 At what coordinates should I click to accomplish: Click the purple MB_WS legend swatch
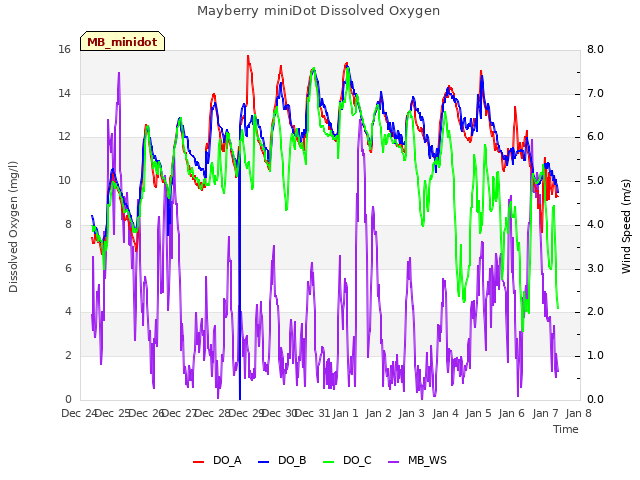(x=393, y=462)
